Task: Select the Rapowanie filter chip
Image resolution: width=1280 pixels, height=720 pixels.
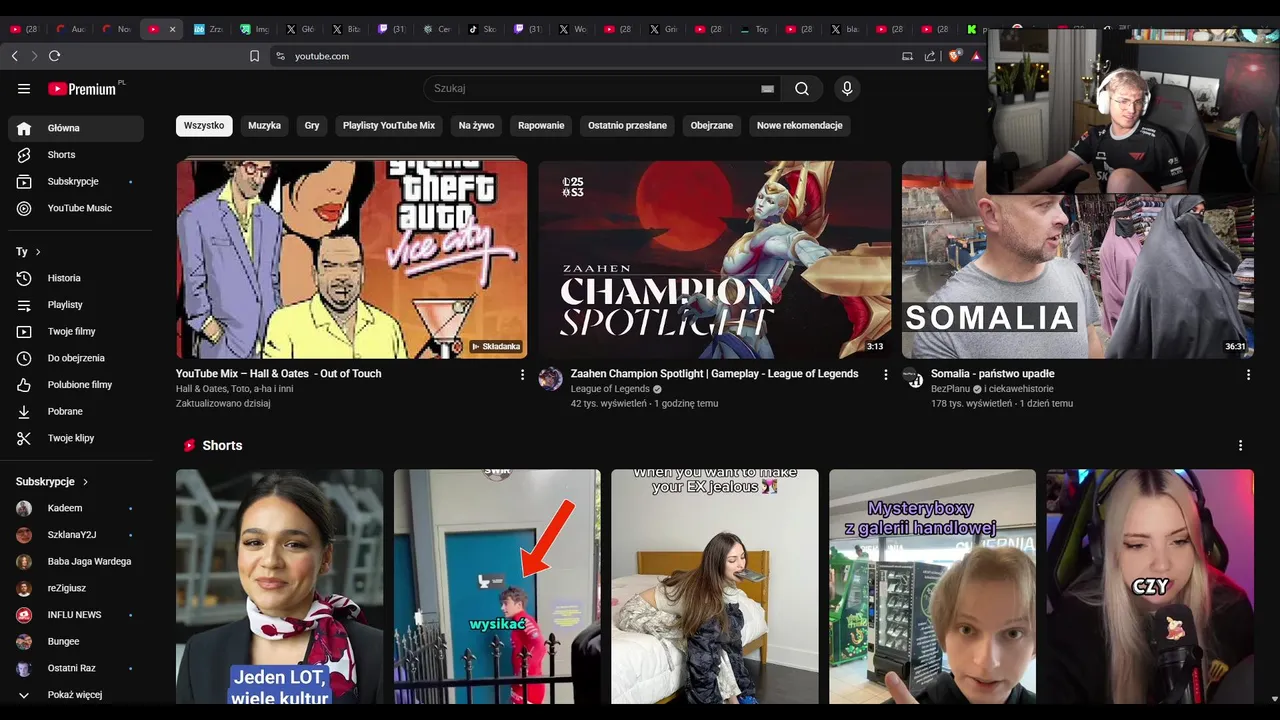Action: click(541, 126)
